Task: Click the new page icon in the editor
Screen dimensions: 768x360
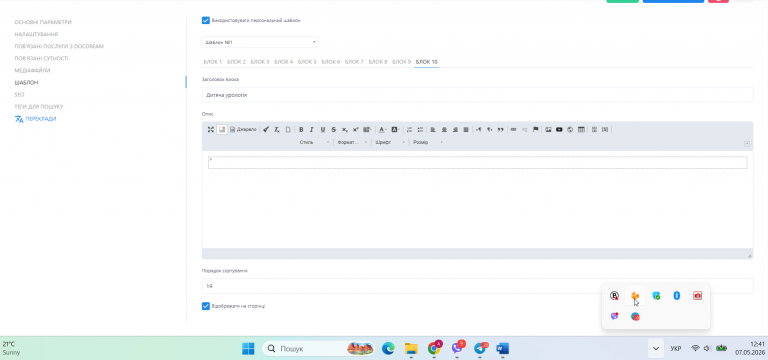Action: pyautogui.click(x=288, y=130)
